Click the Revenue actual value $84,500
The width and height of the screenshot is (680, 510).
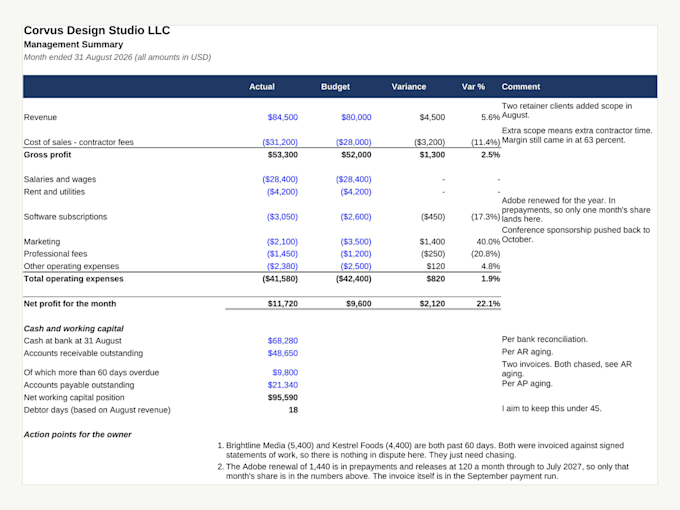point(283,117)
